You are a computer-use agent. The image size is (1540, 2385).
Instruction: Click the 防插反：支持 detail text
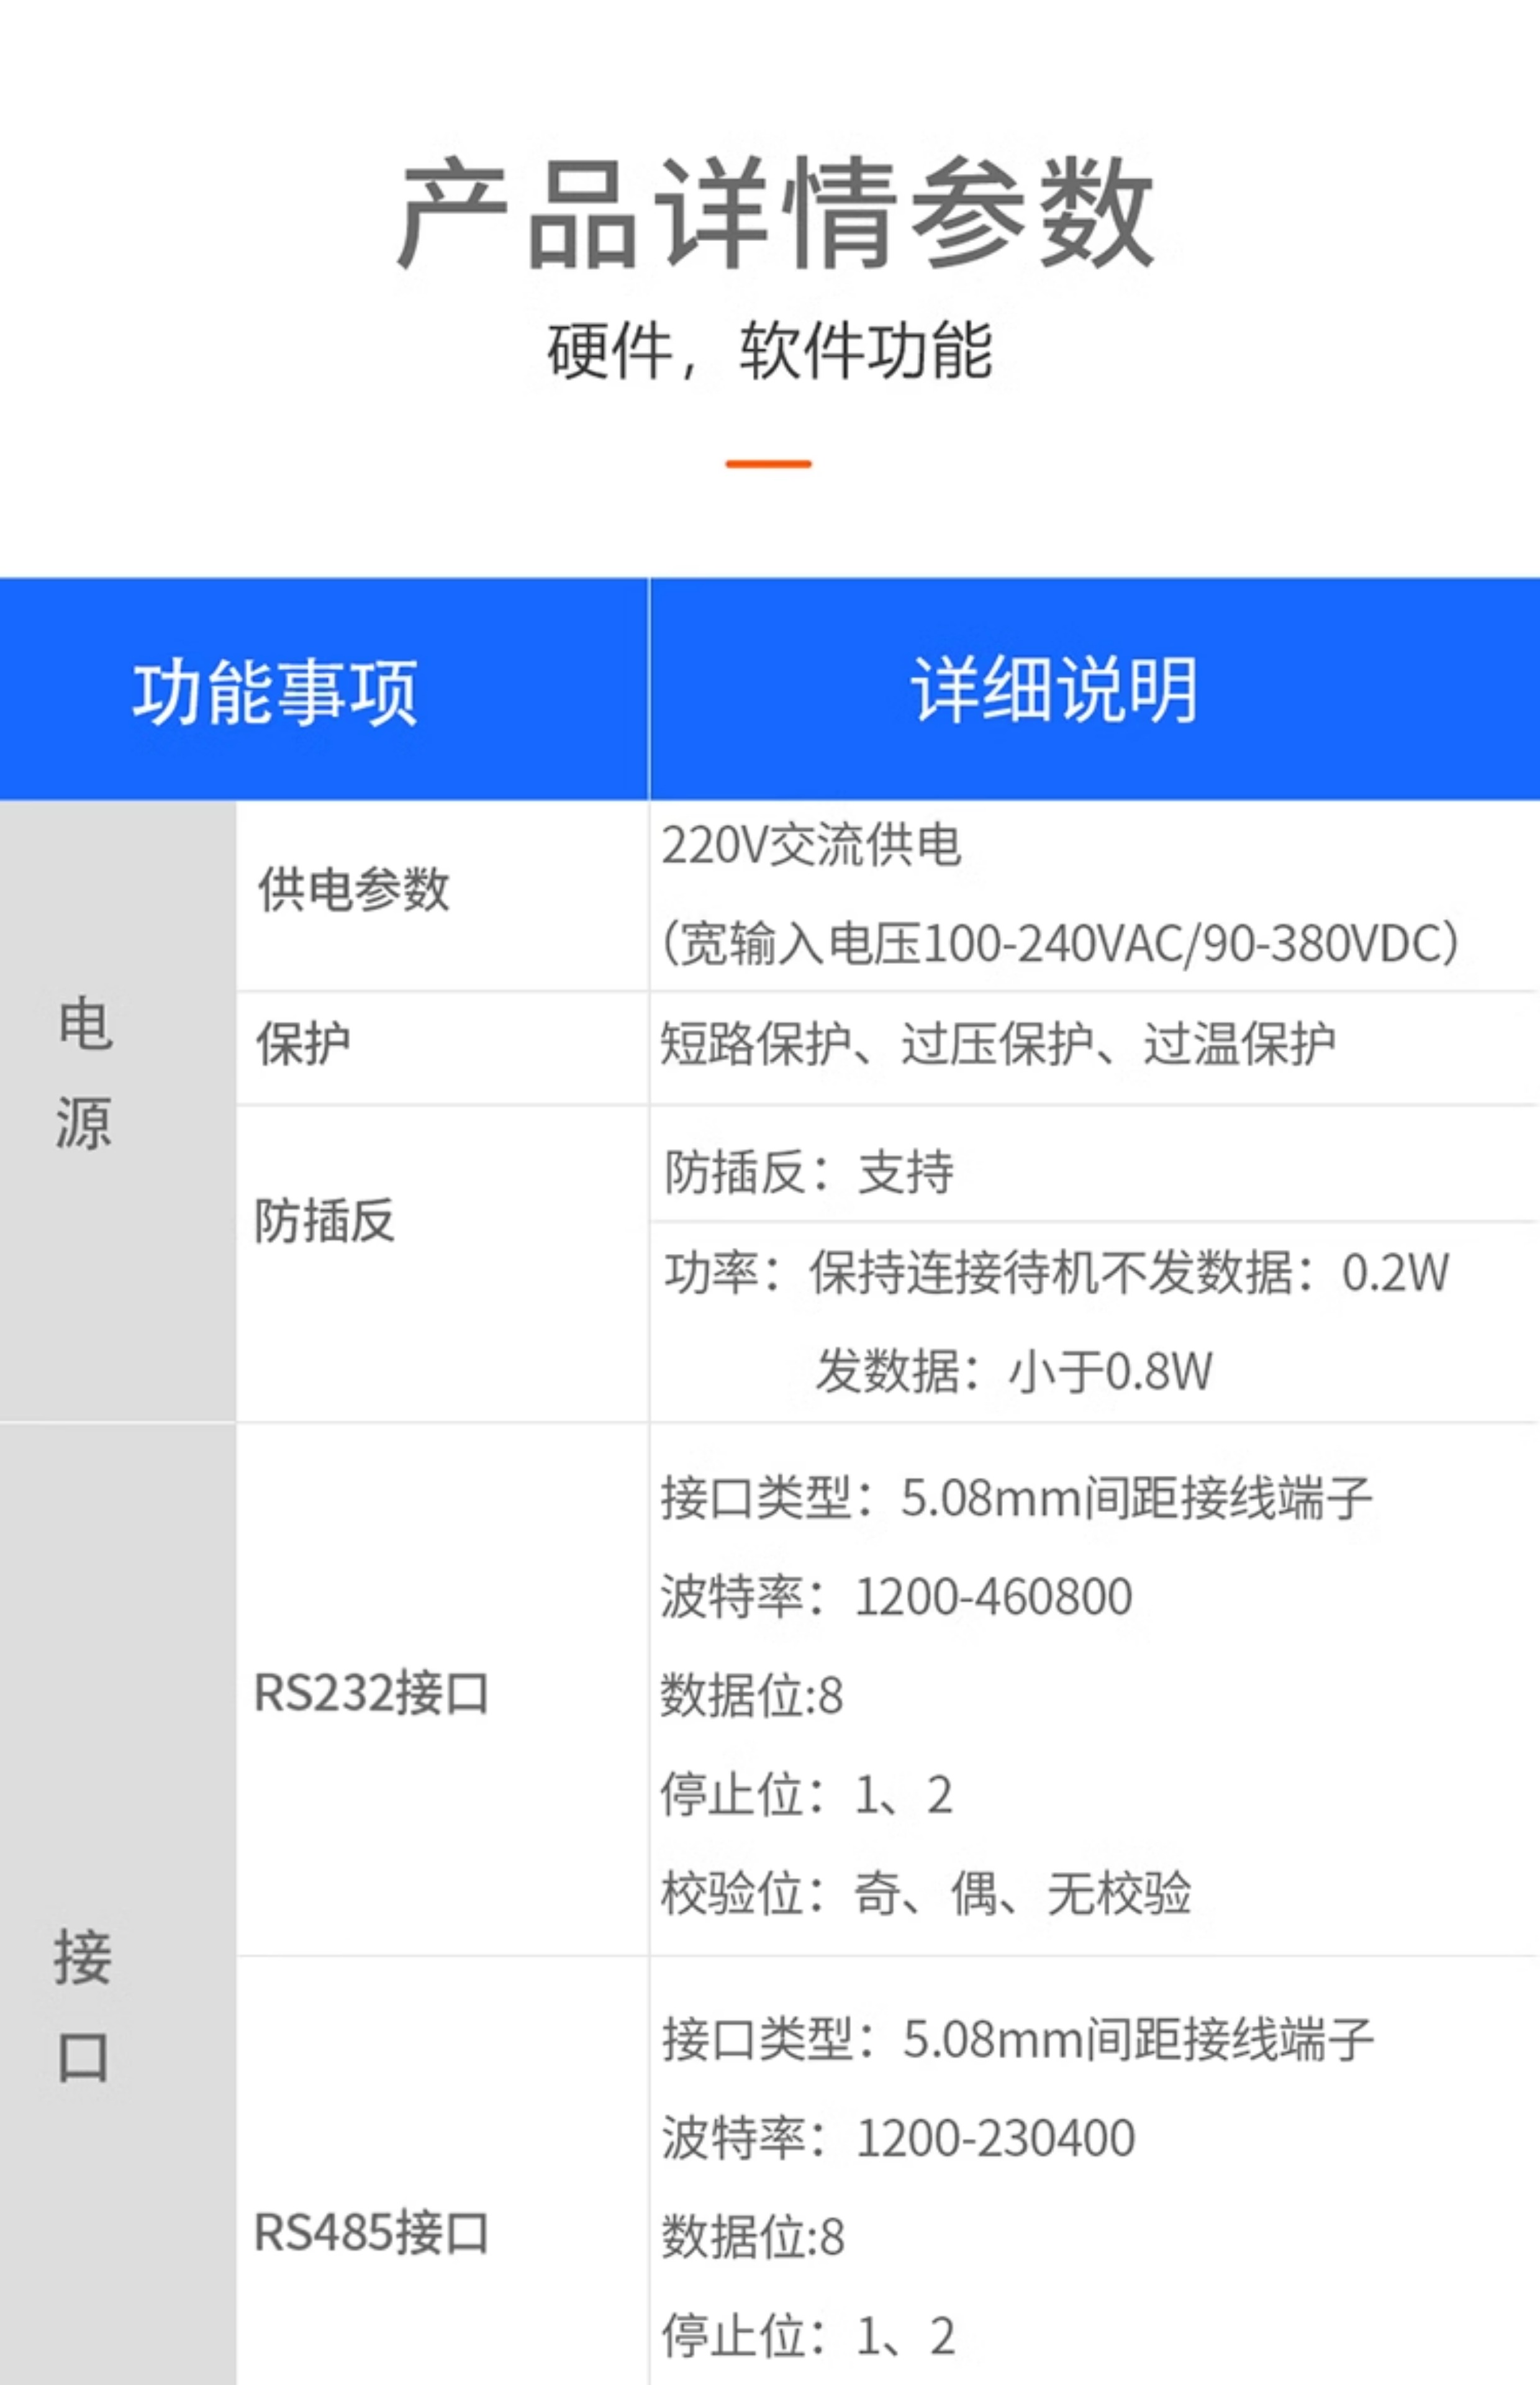[x=808, y=1172]
